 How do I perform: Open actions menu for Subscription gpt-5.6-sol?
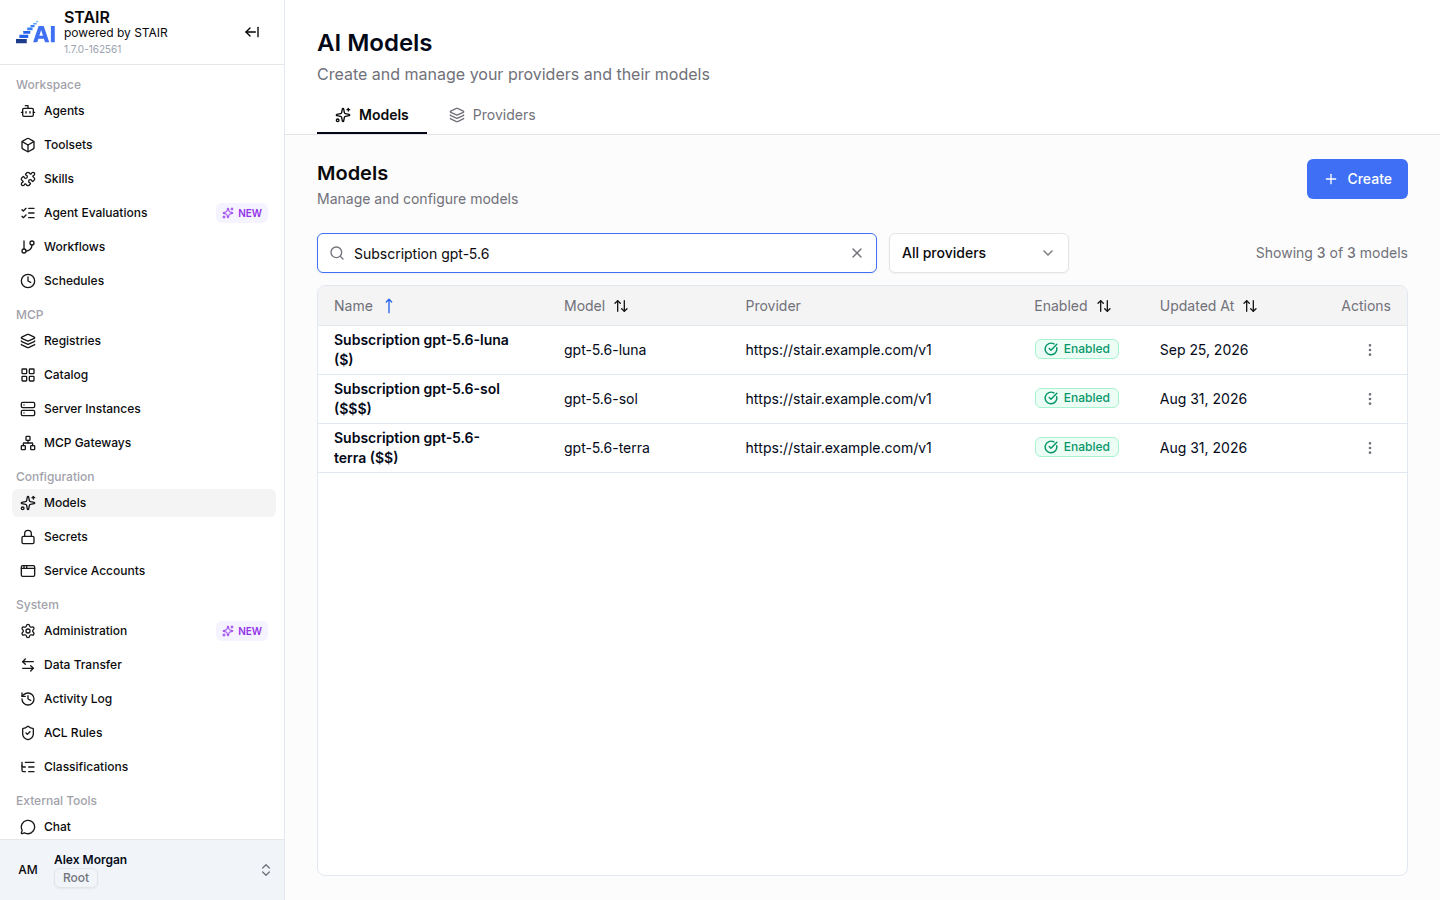(1370, 399)
